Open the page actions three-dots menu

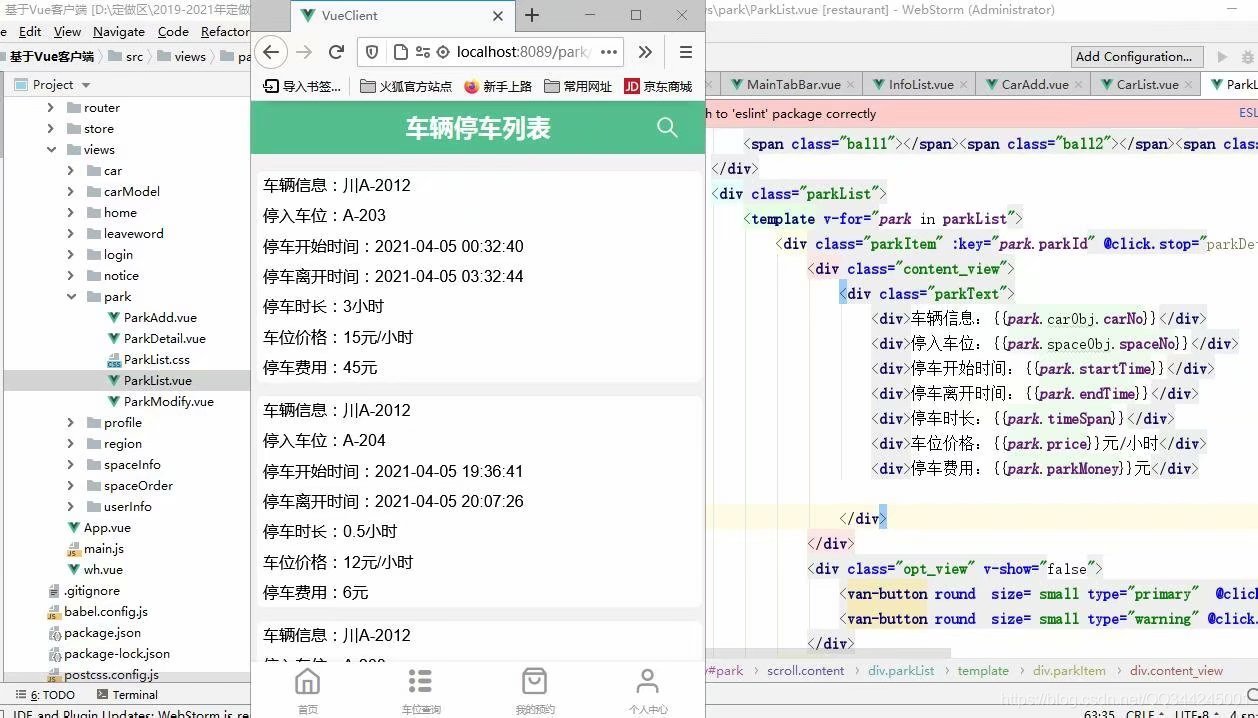click(x=610, y=52)
